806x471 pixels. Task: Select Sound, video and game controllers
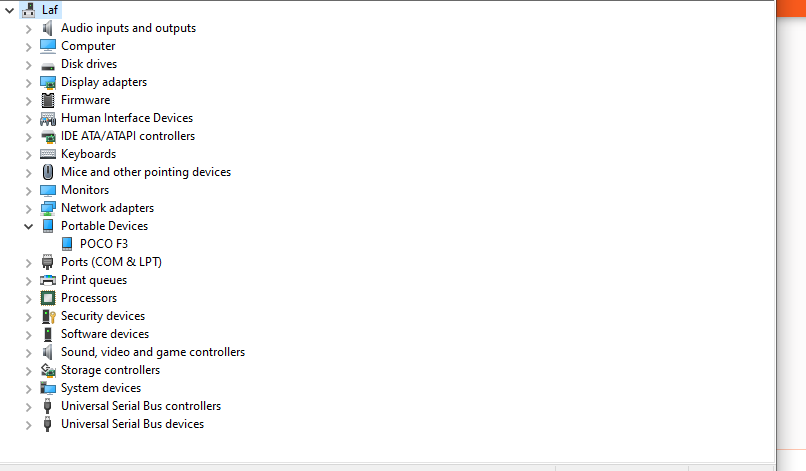point(152,352)
